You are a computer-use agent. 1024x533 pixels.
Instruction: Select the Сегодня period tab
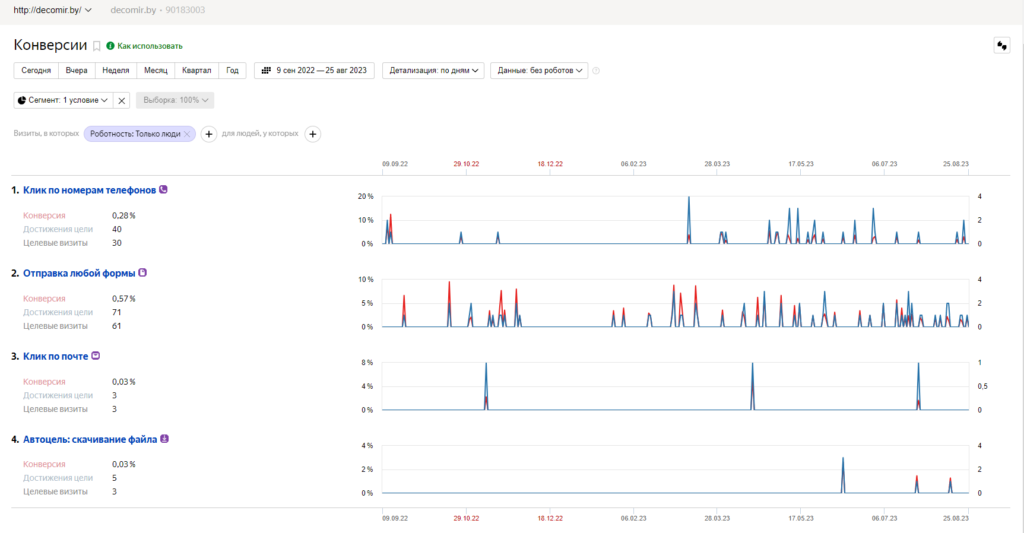(36, 71)
